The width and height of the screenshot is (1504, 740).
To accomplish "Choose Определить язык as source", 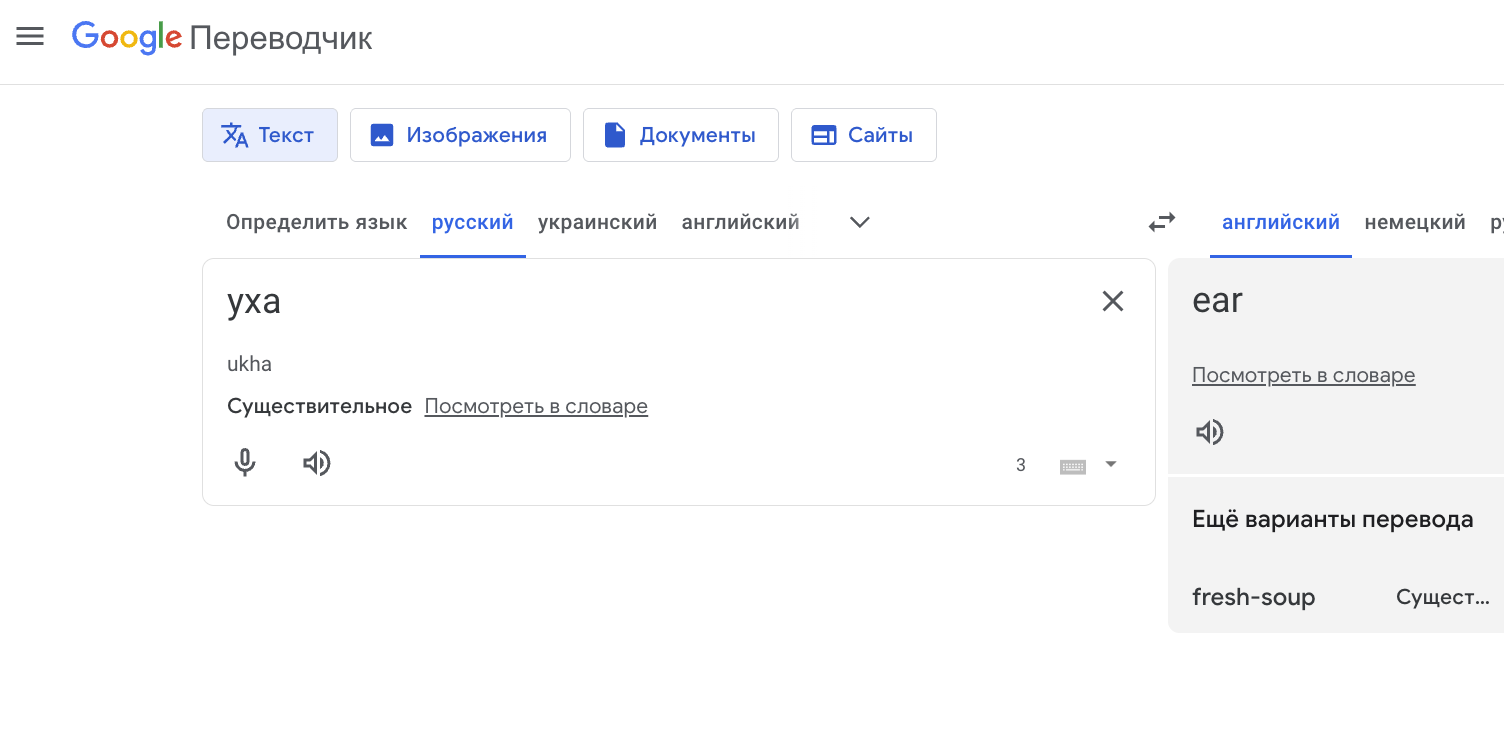I will [316, 222].
